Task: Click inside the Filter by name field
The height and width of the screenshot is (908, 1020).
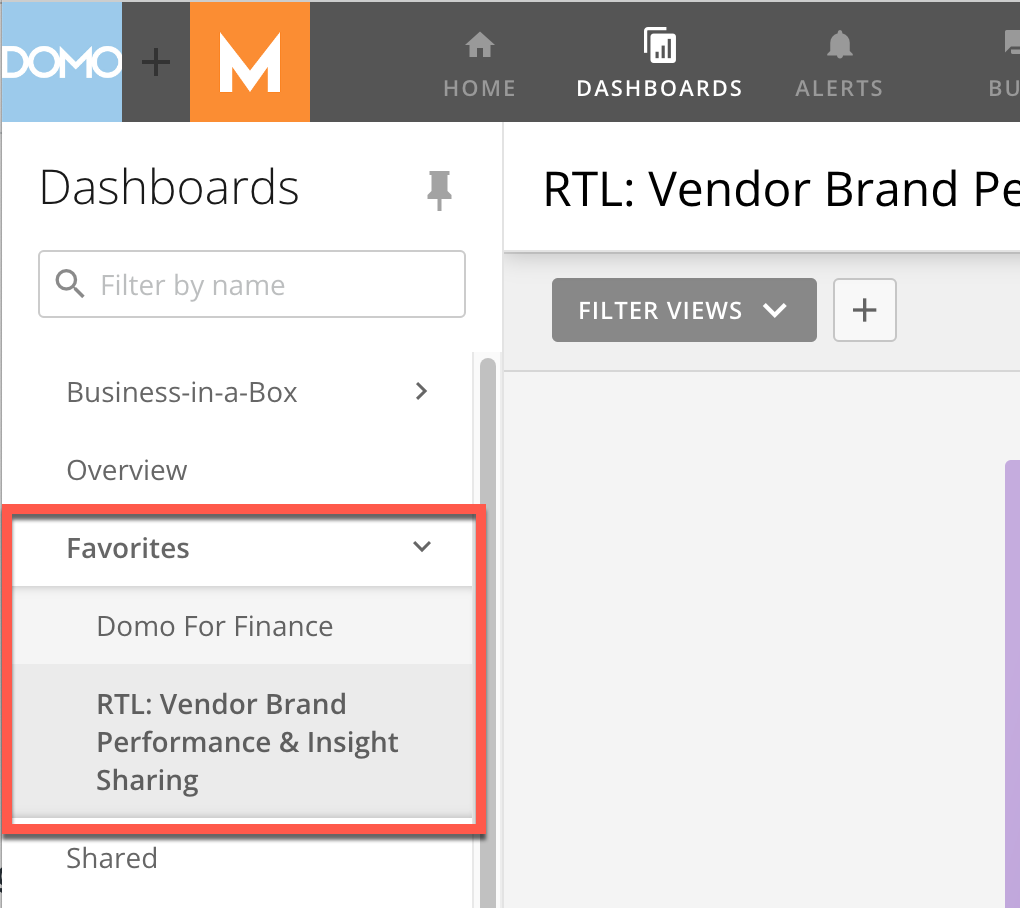Action: (x=250, y=284)
